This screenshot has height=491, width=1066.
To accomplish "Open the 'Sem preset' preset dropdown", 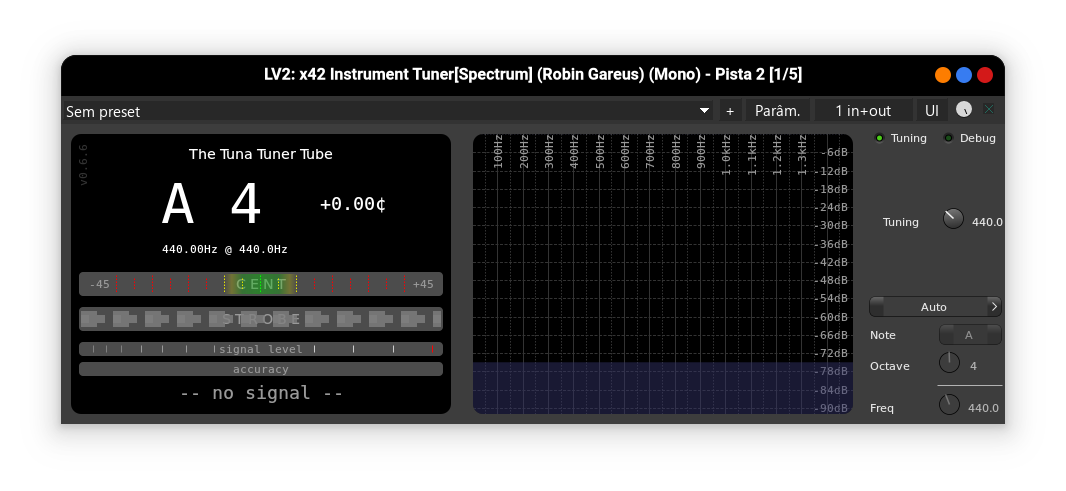I will (388, 111).
